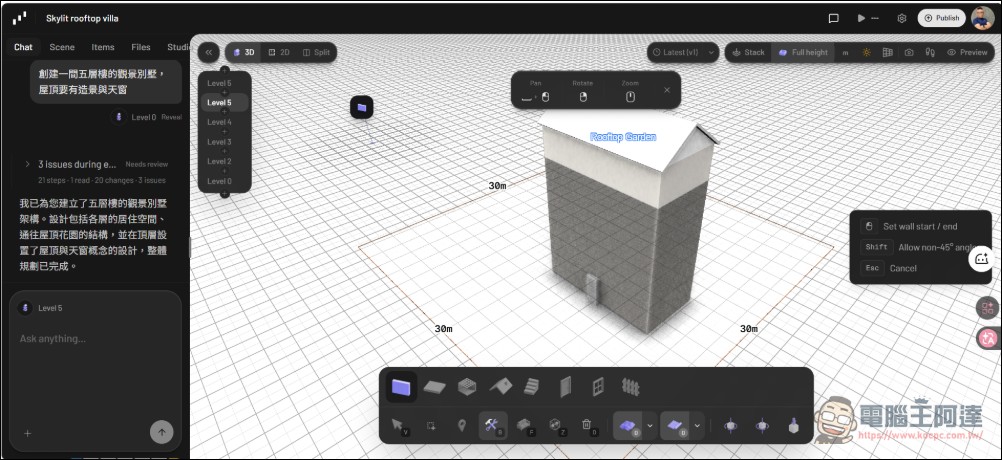Click the first orbit-rotate view icon
The image size is (1002, 460).
coord(730,426)
